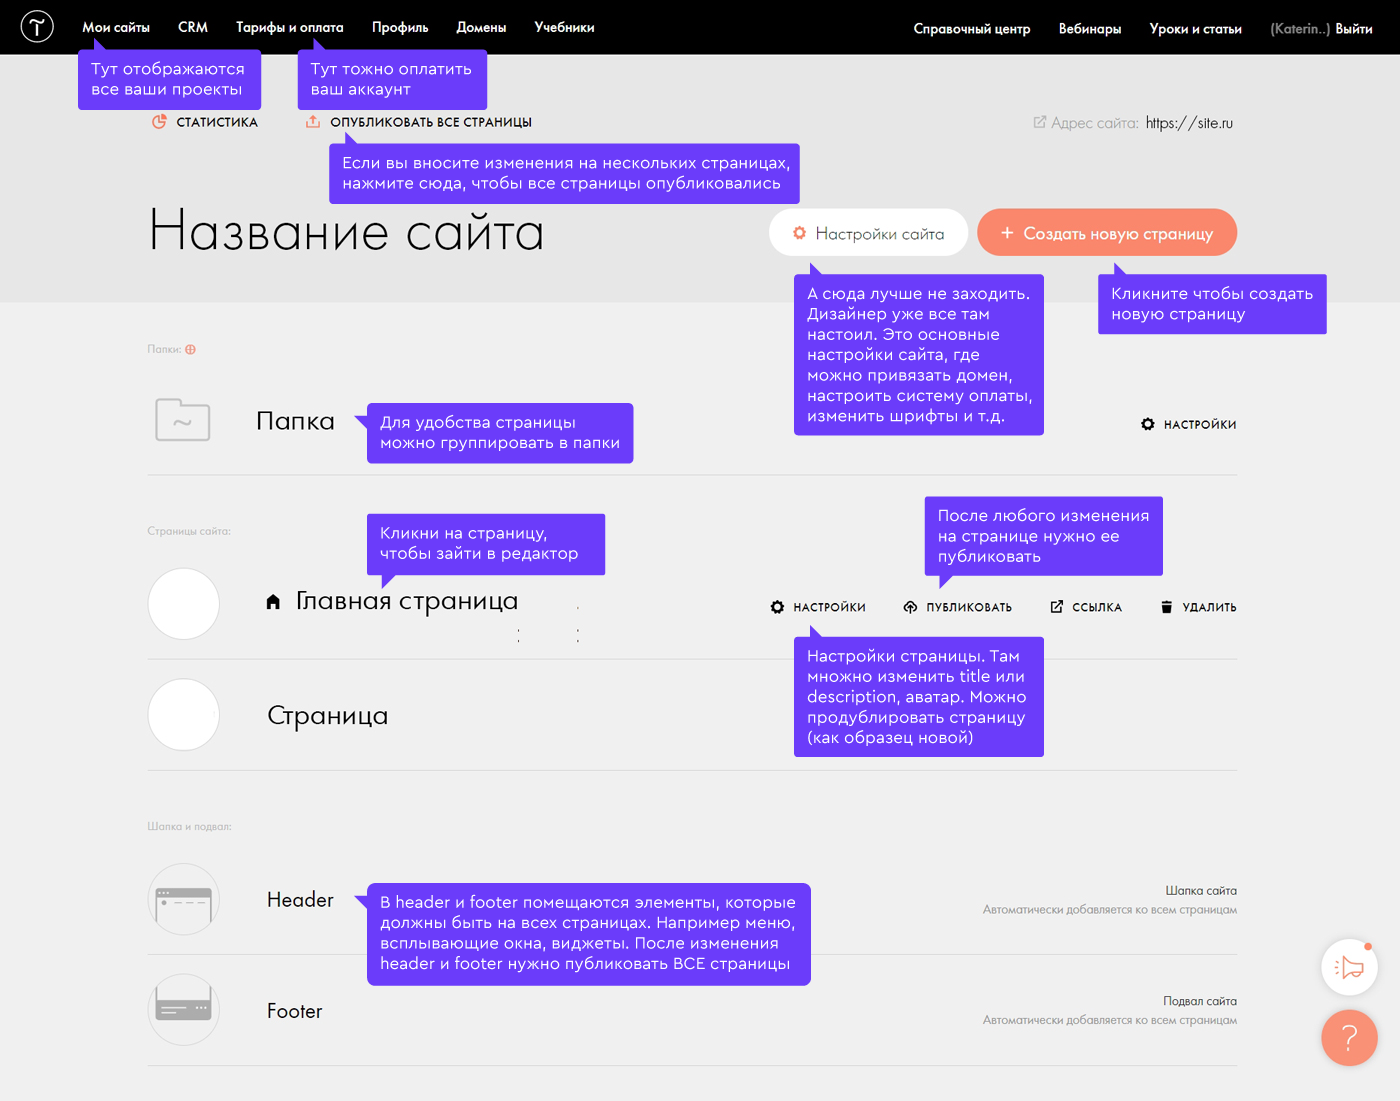
Task: Click the publish all pages upload icon
Action: coord(313,122)
